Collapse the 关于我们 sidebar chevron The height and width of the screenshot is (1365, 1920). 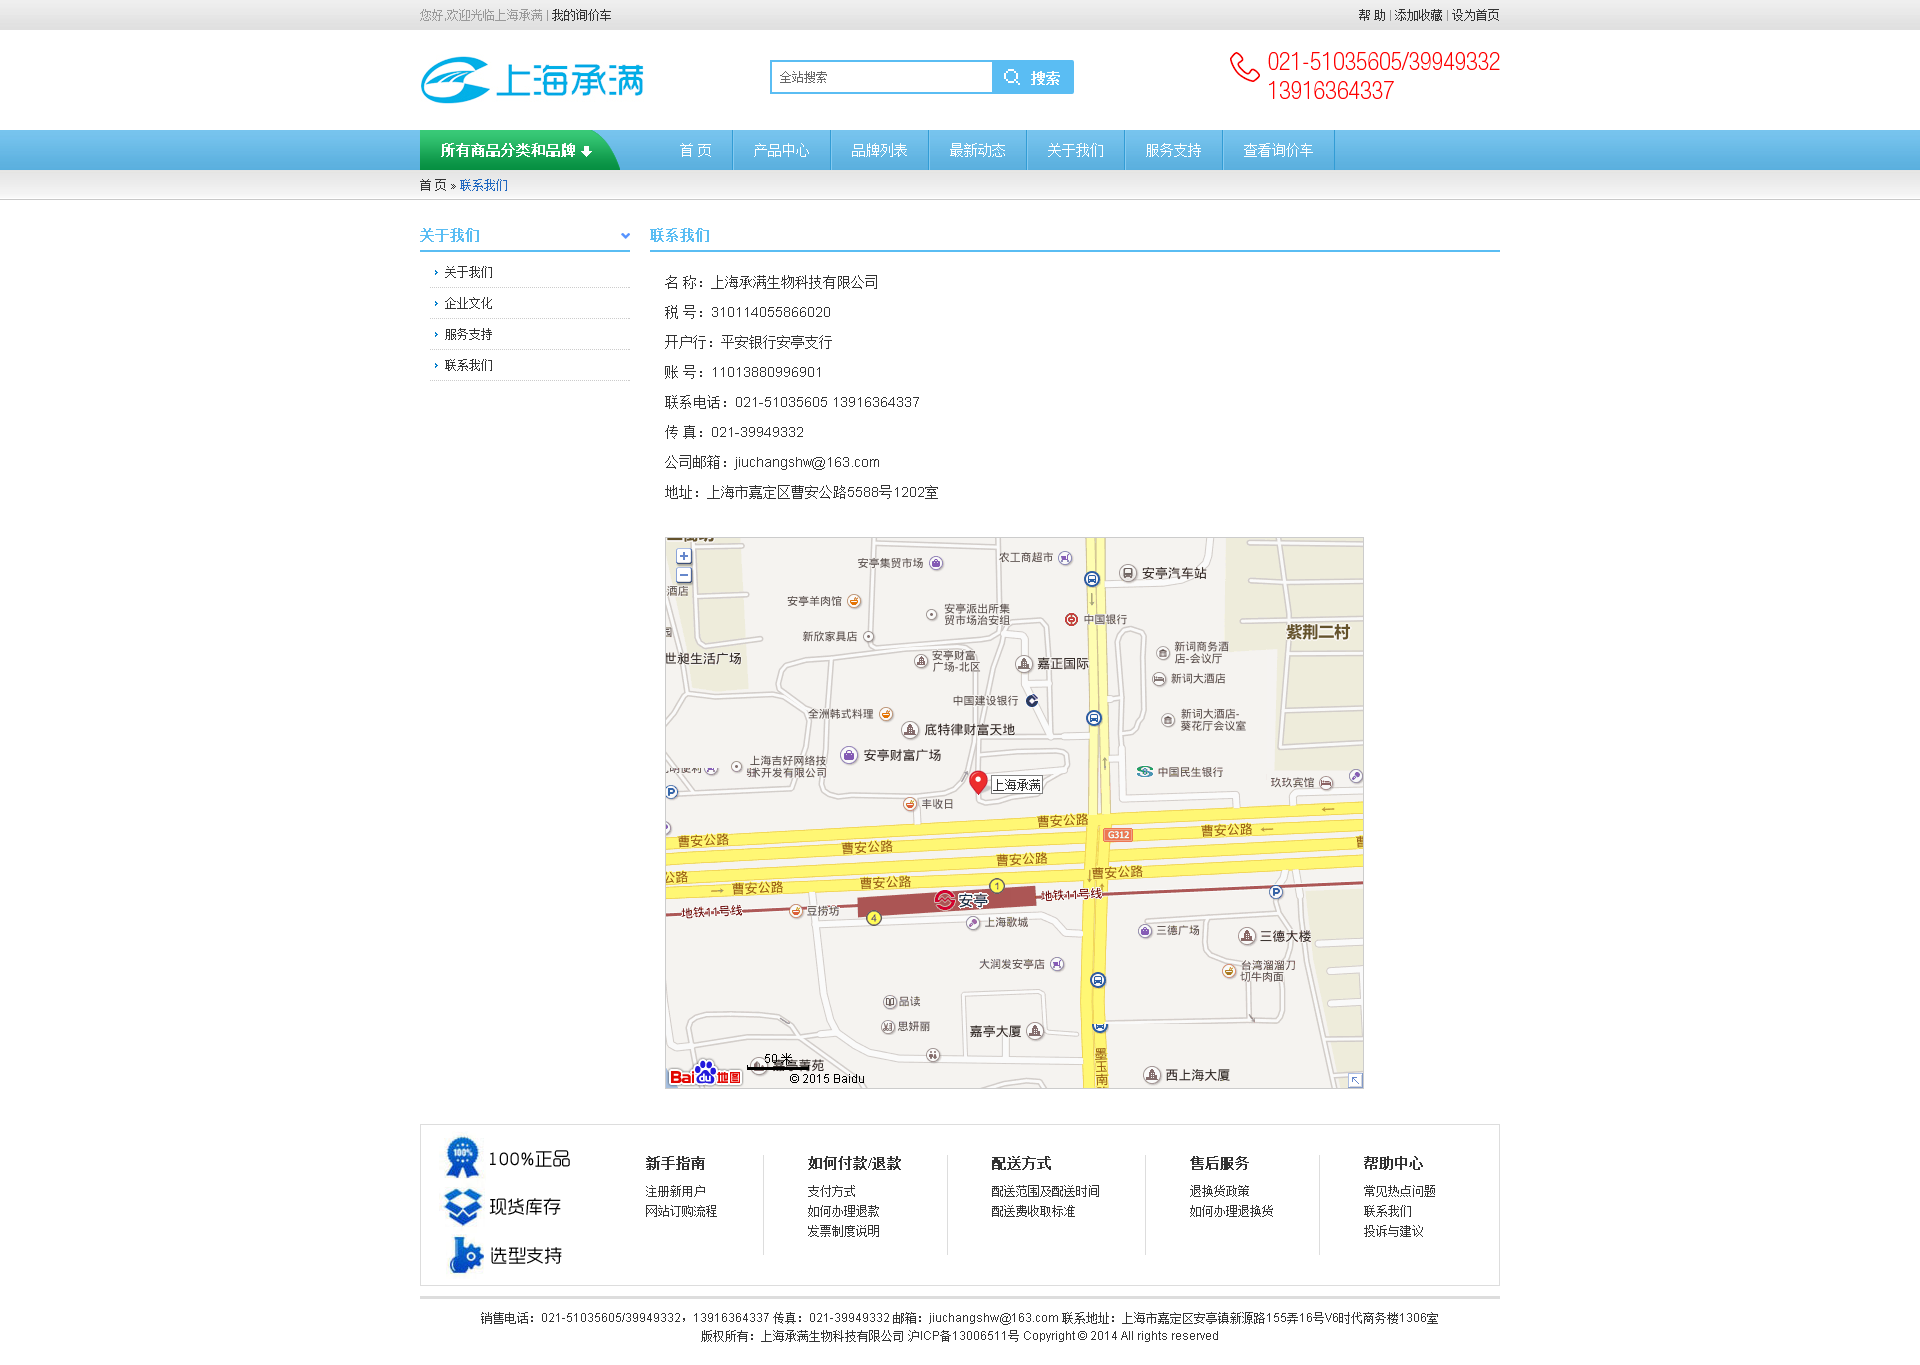pos(625,236)
